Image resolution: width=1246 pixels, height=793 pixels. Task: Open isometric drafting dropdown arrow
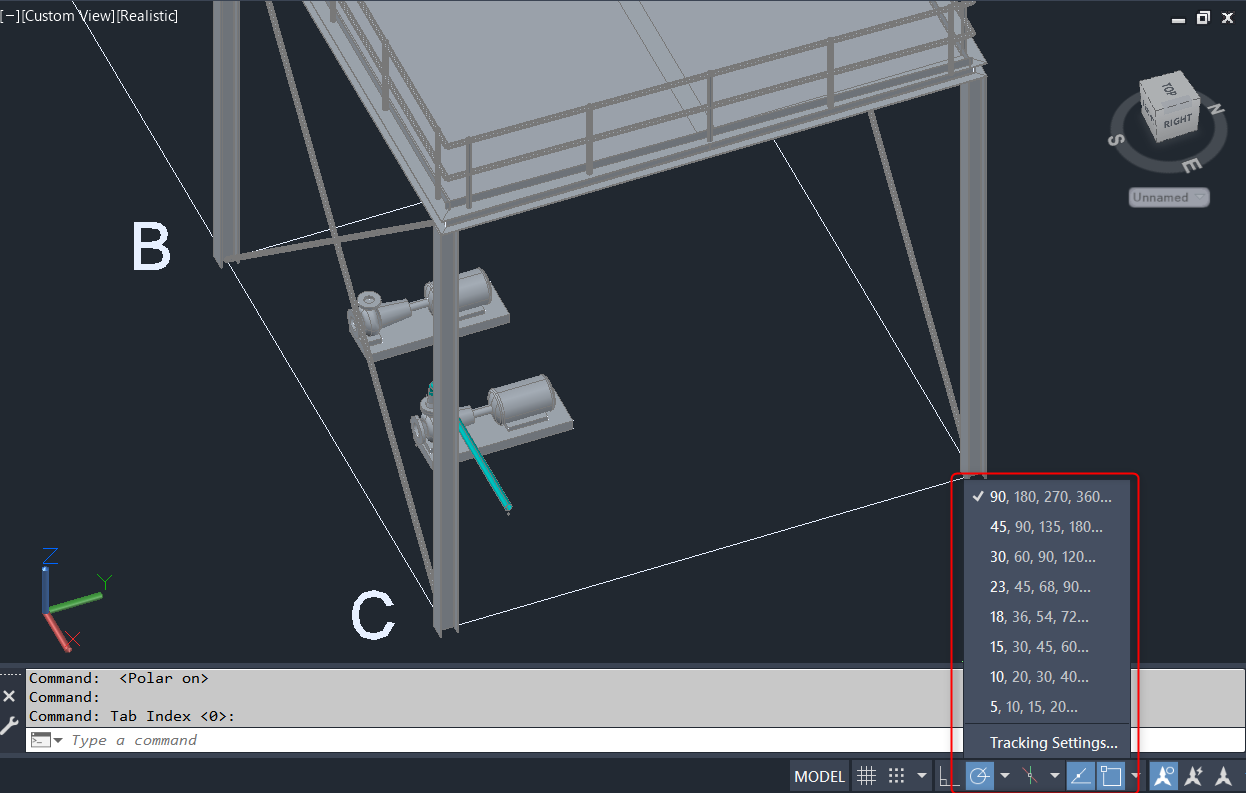click(x=1054, y=776)
